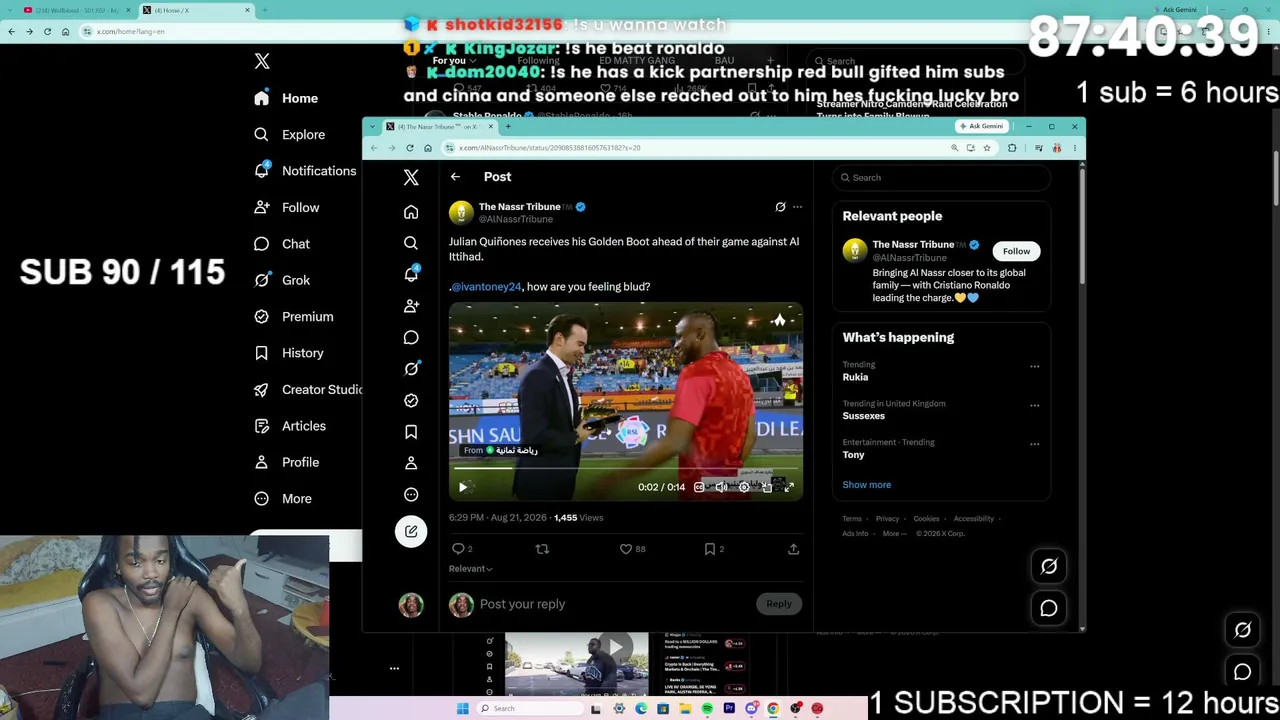Open Spotify from the taskbar
Image resolution: width=1280 pixels, height=720 pixels.
(x=707, y=709)
